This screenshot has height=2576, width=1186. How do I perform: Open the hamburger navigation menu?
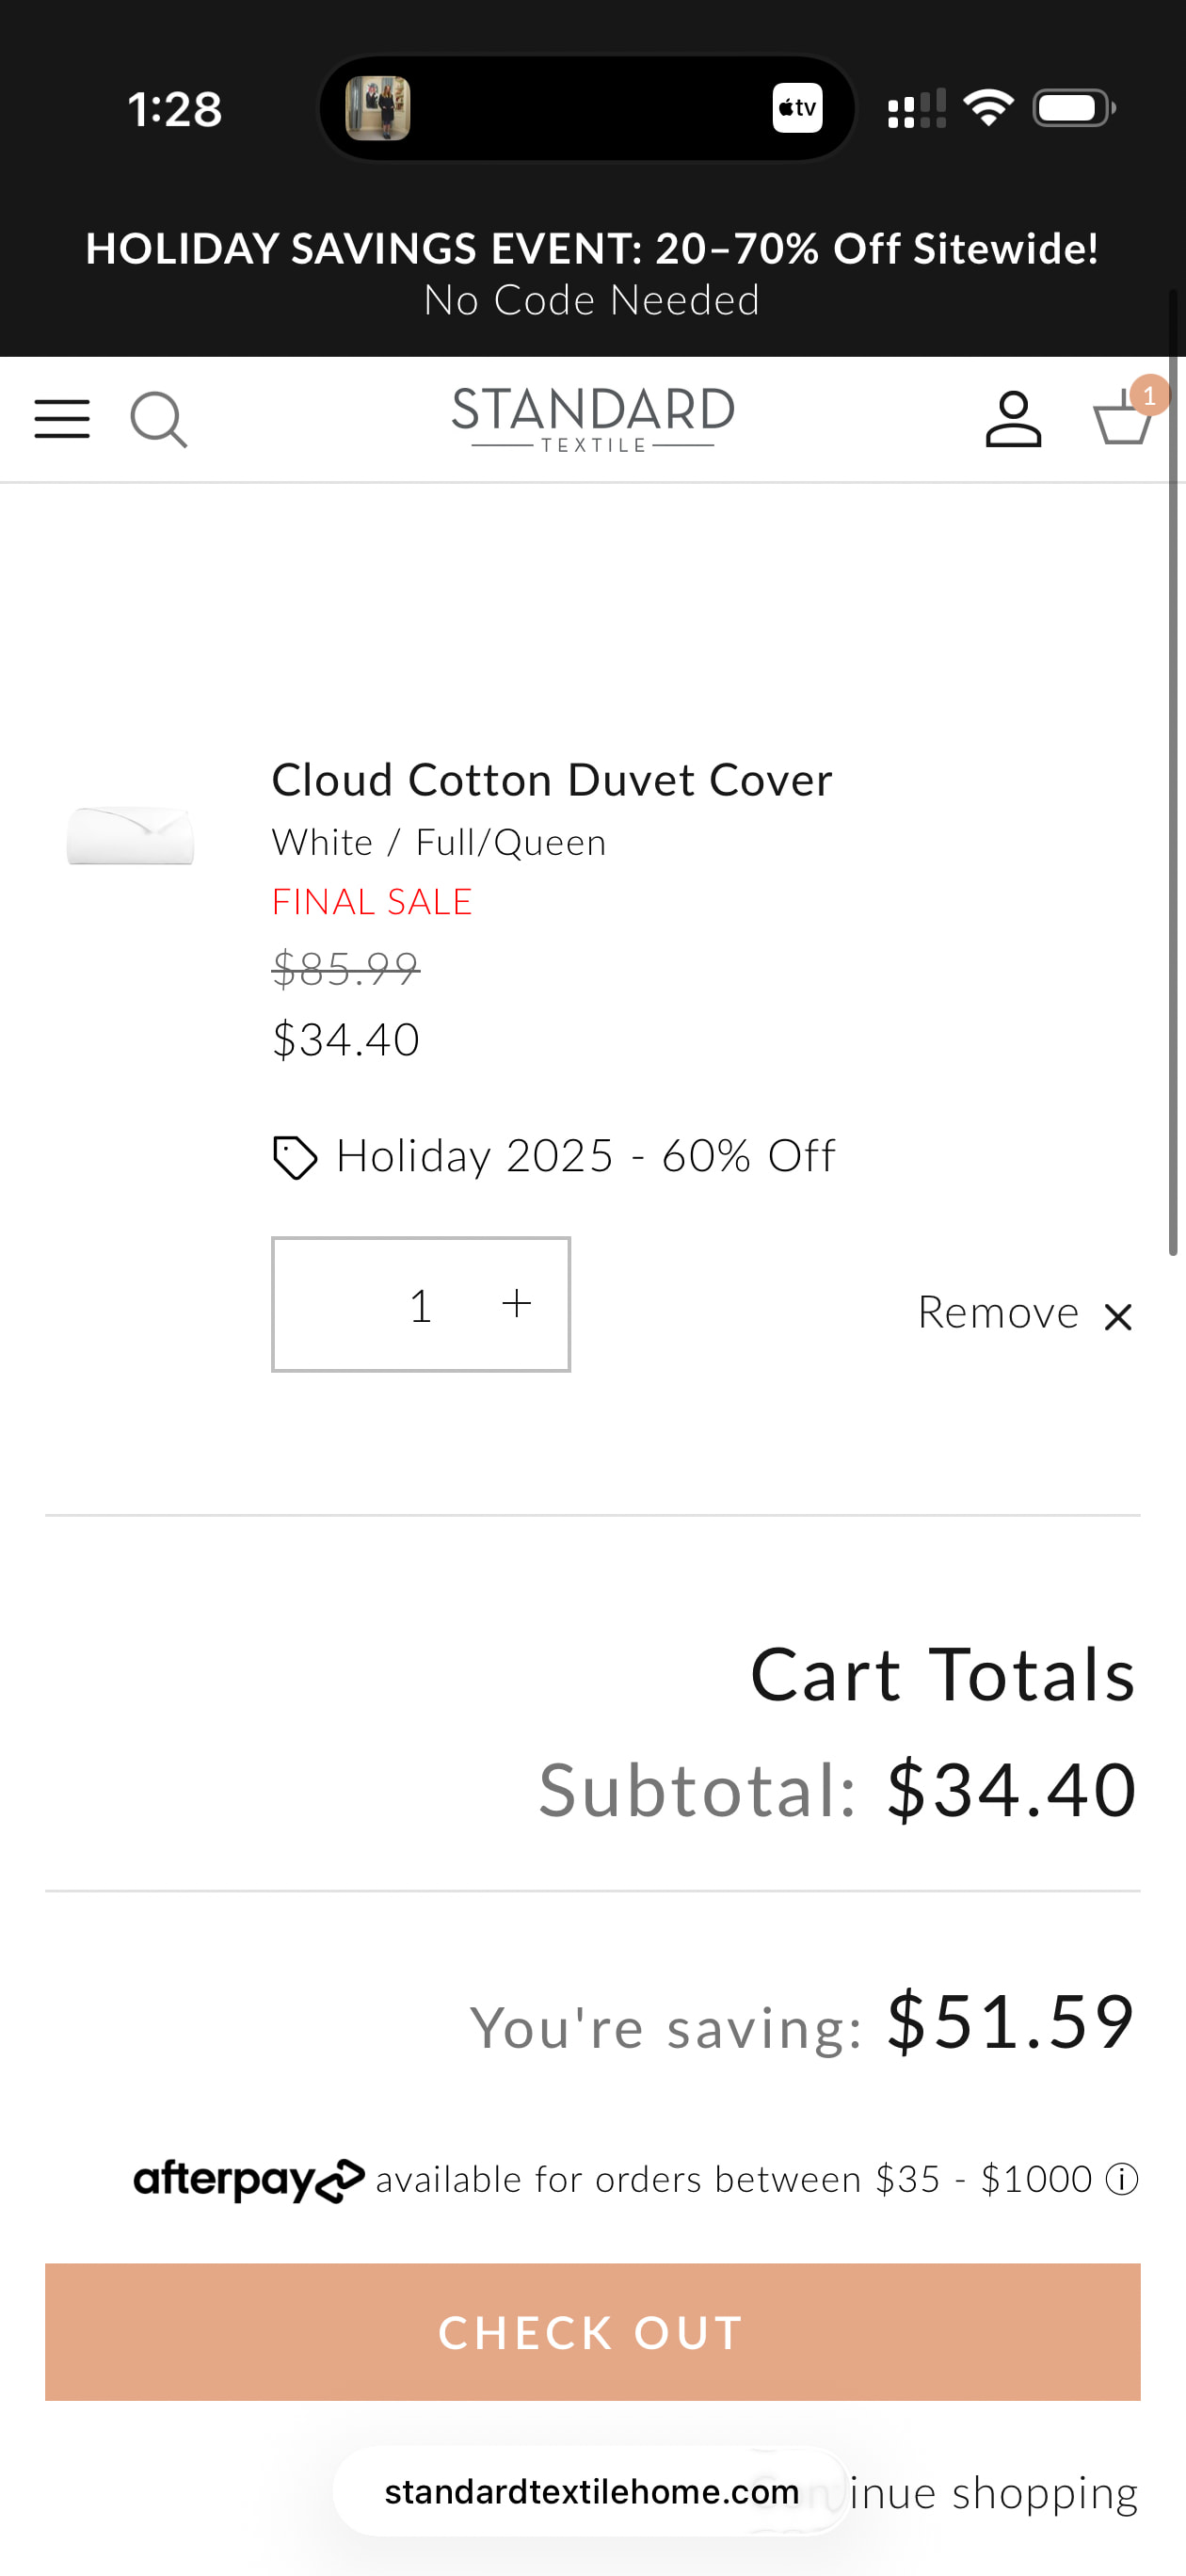[62, 418]
